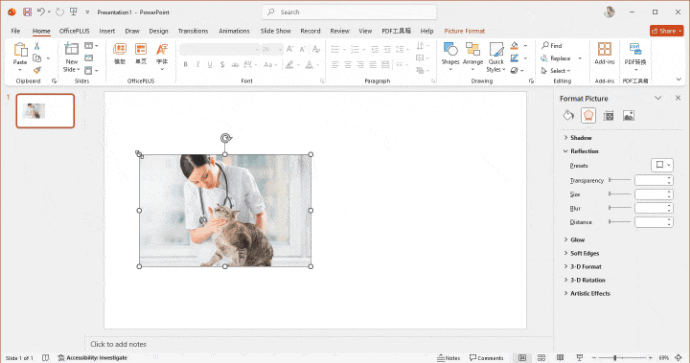Click the Paste clipboard icon

20,50
